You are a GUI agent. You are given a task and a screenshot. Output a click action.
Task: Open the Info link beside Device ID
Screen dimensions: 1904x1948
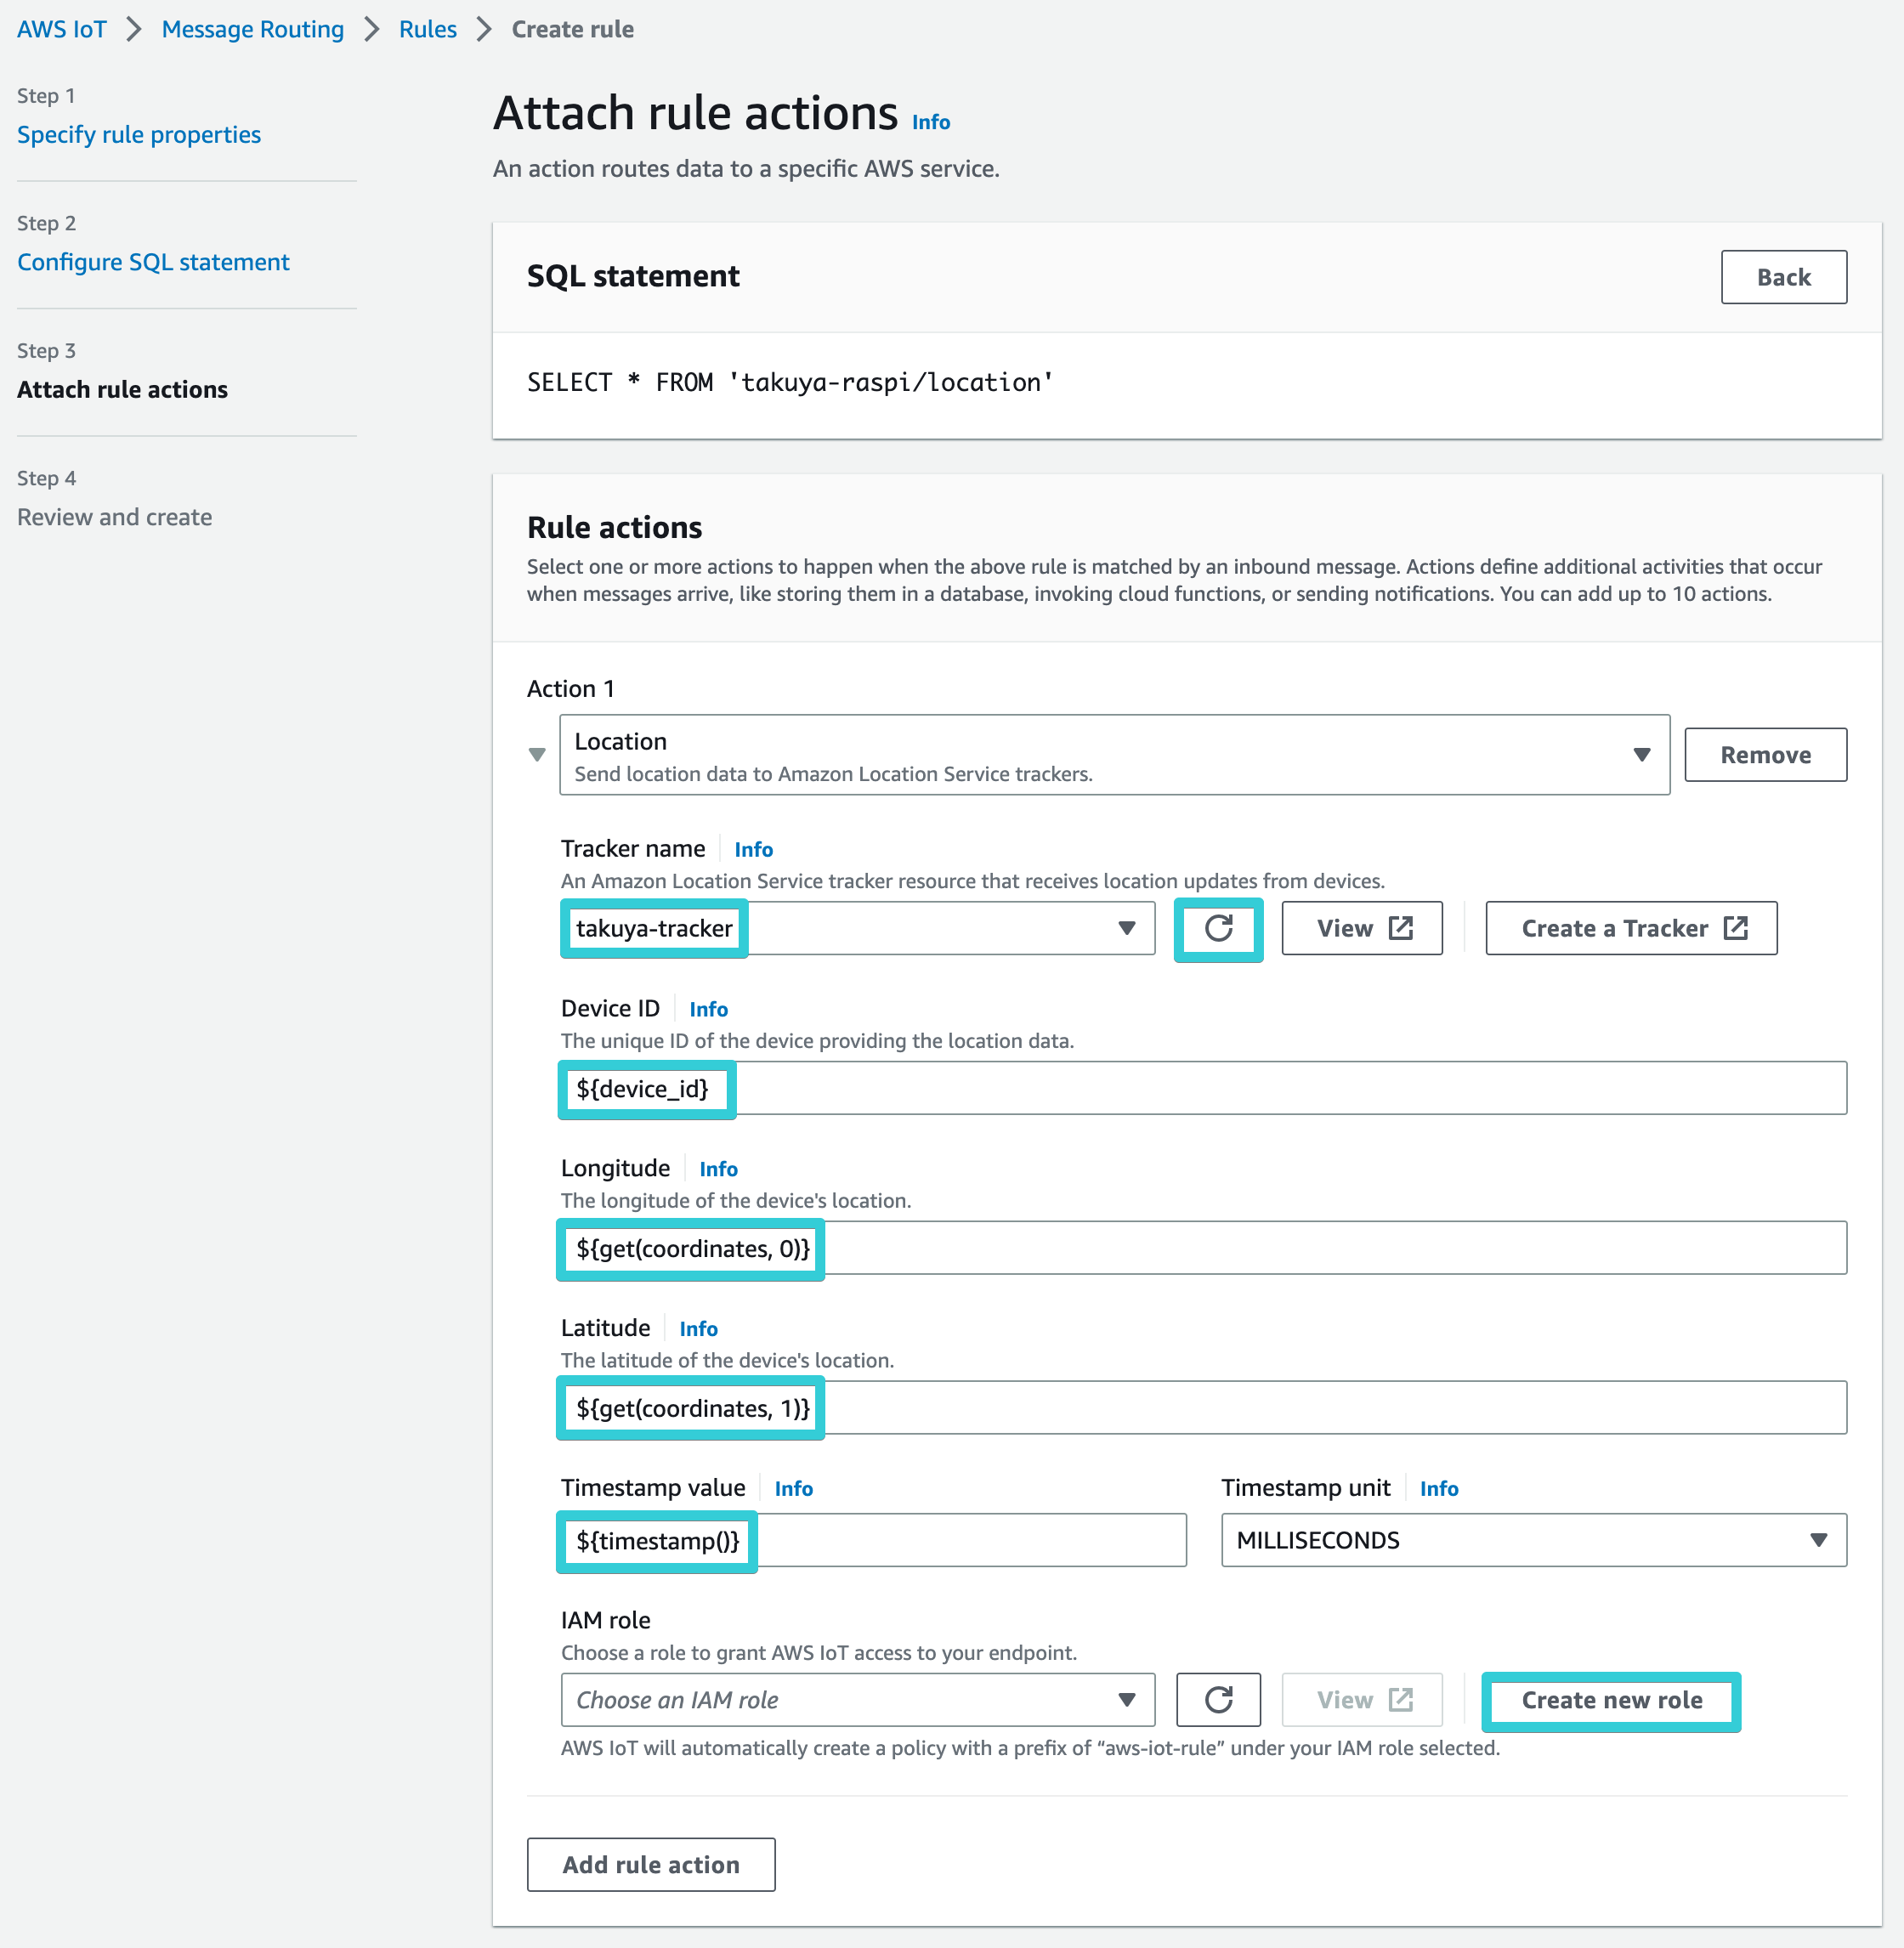tap(708, 1009)
